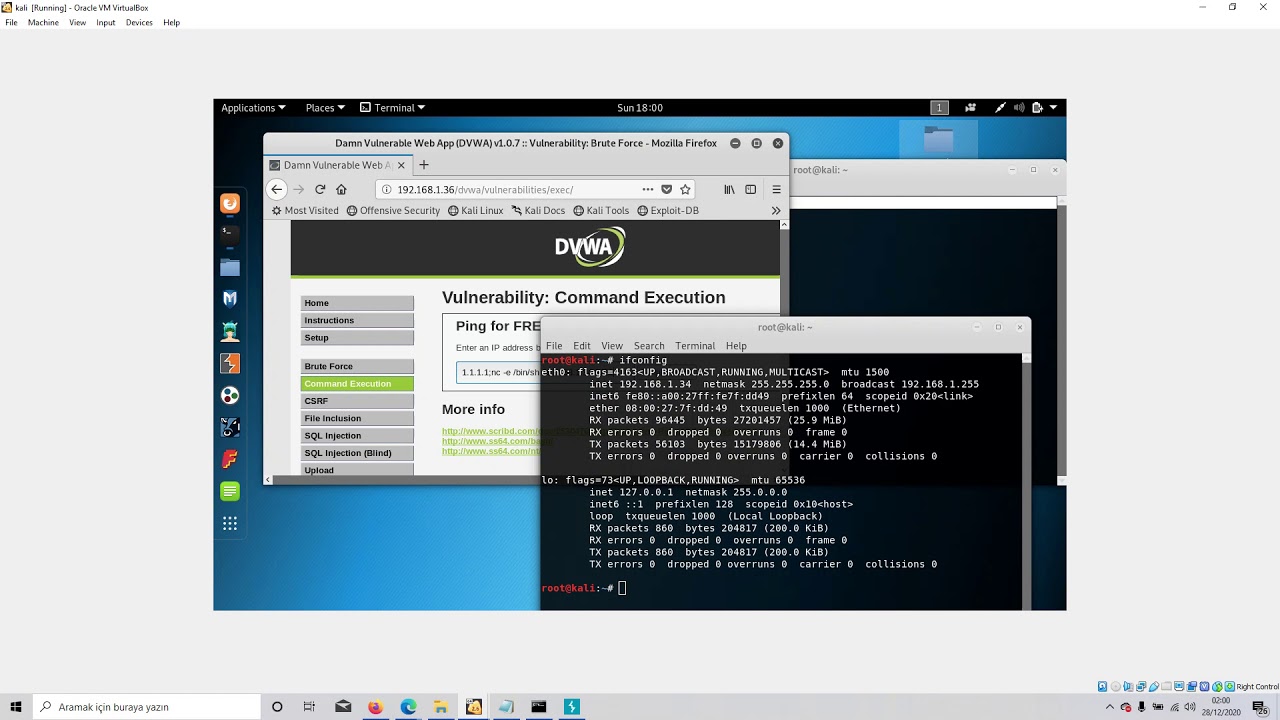The width and height of the screenshot is (1280, 720).
Task: Open Edit menu in the terminal window
Action: pos(581,345)
